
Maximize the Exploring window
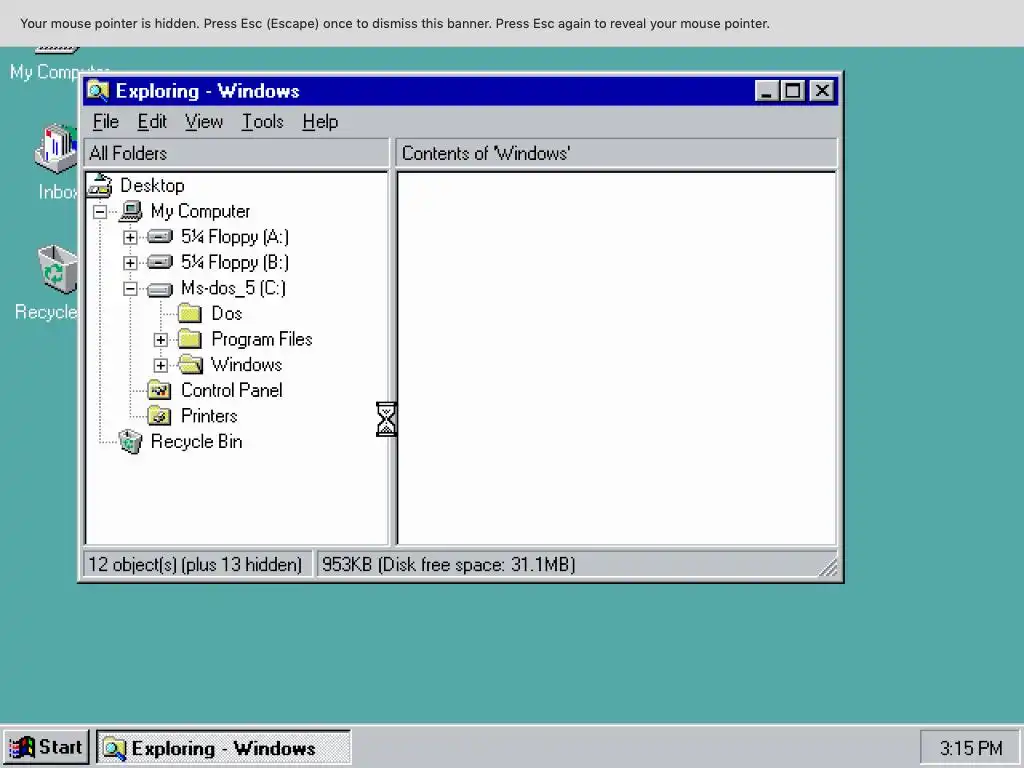point(792,91)
